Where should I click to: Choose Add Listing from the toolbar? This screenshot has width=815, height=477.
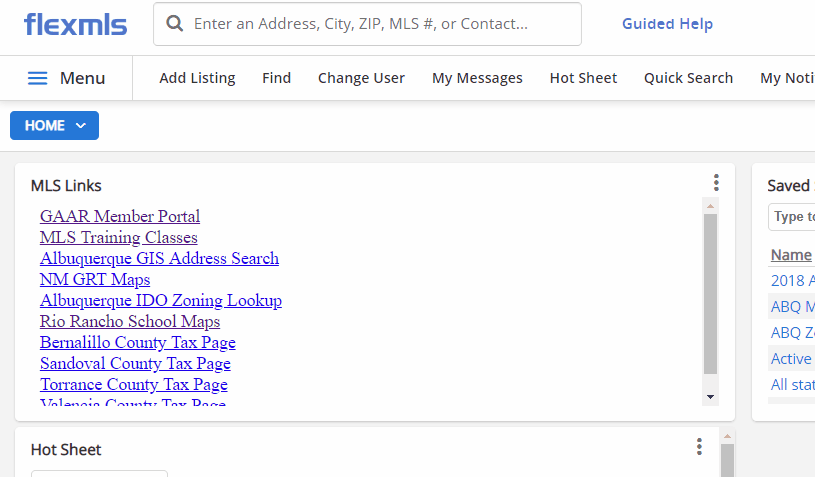[198, 78]
